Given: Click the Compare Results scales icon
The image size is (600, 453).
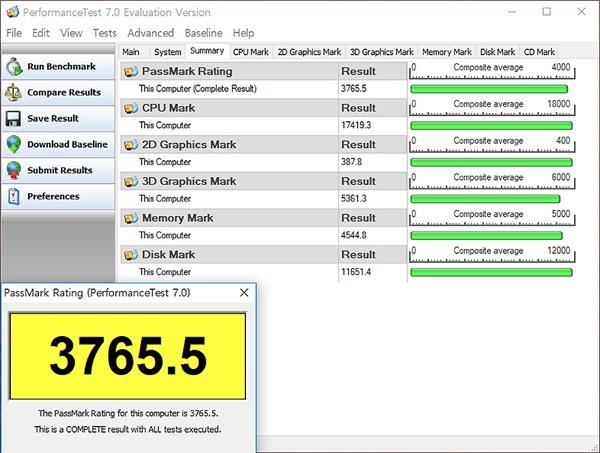Looking at the screenshot, I should (13, 93).
